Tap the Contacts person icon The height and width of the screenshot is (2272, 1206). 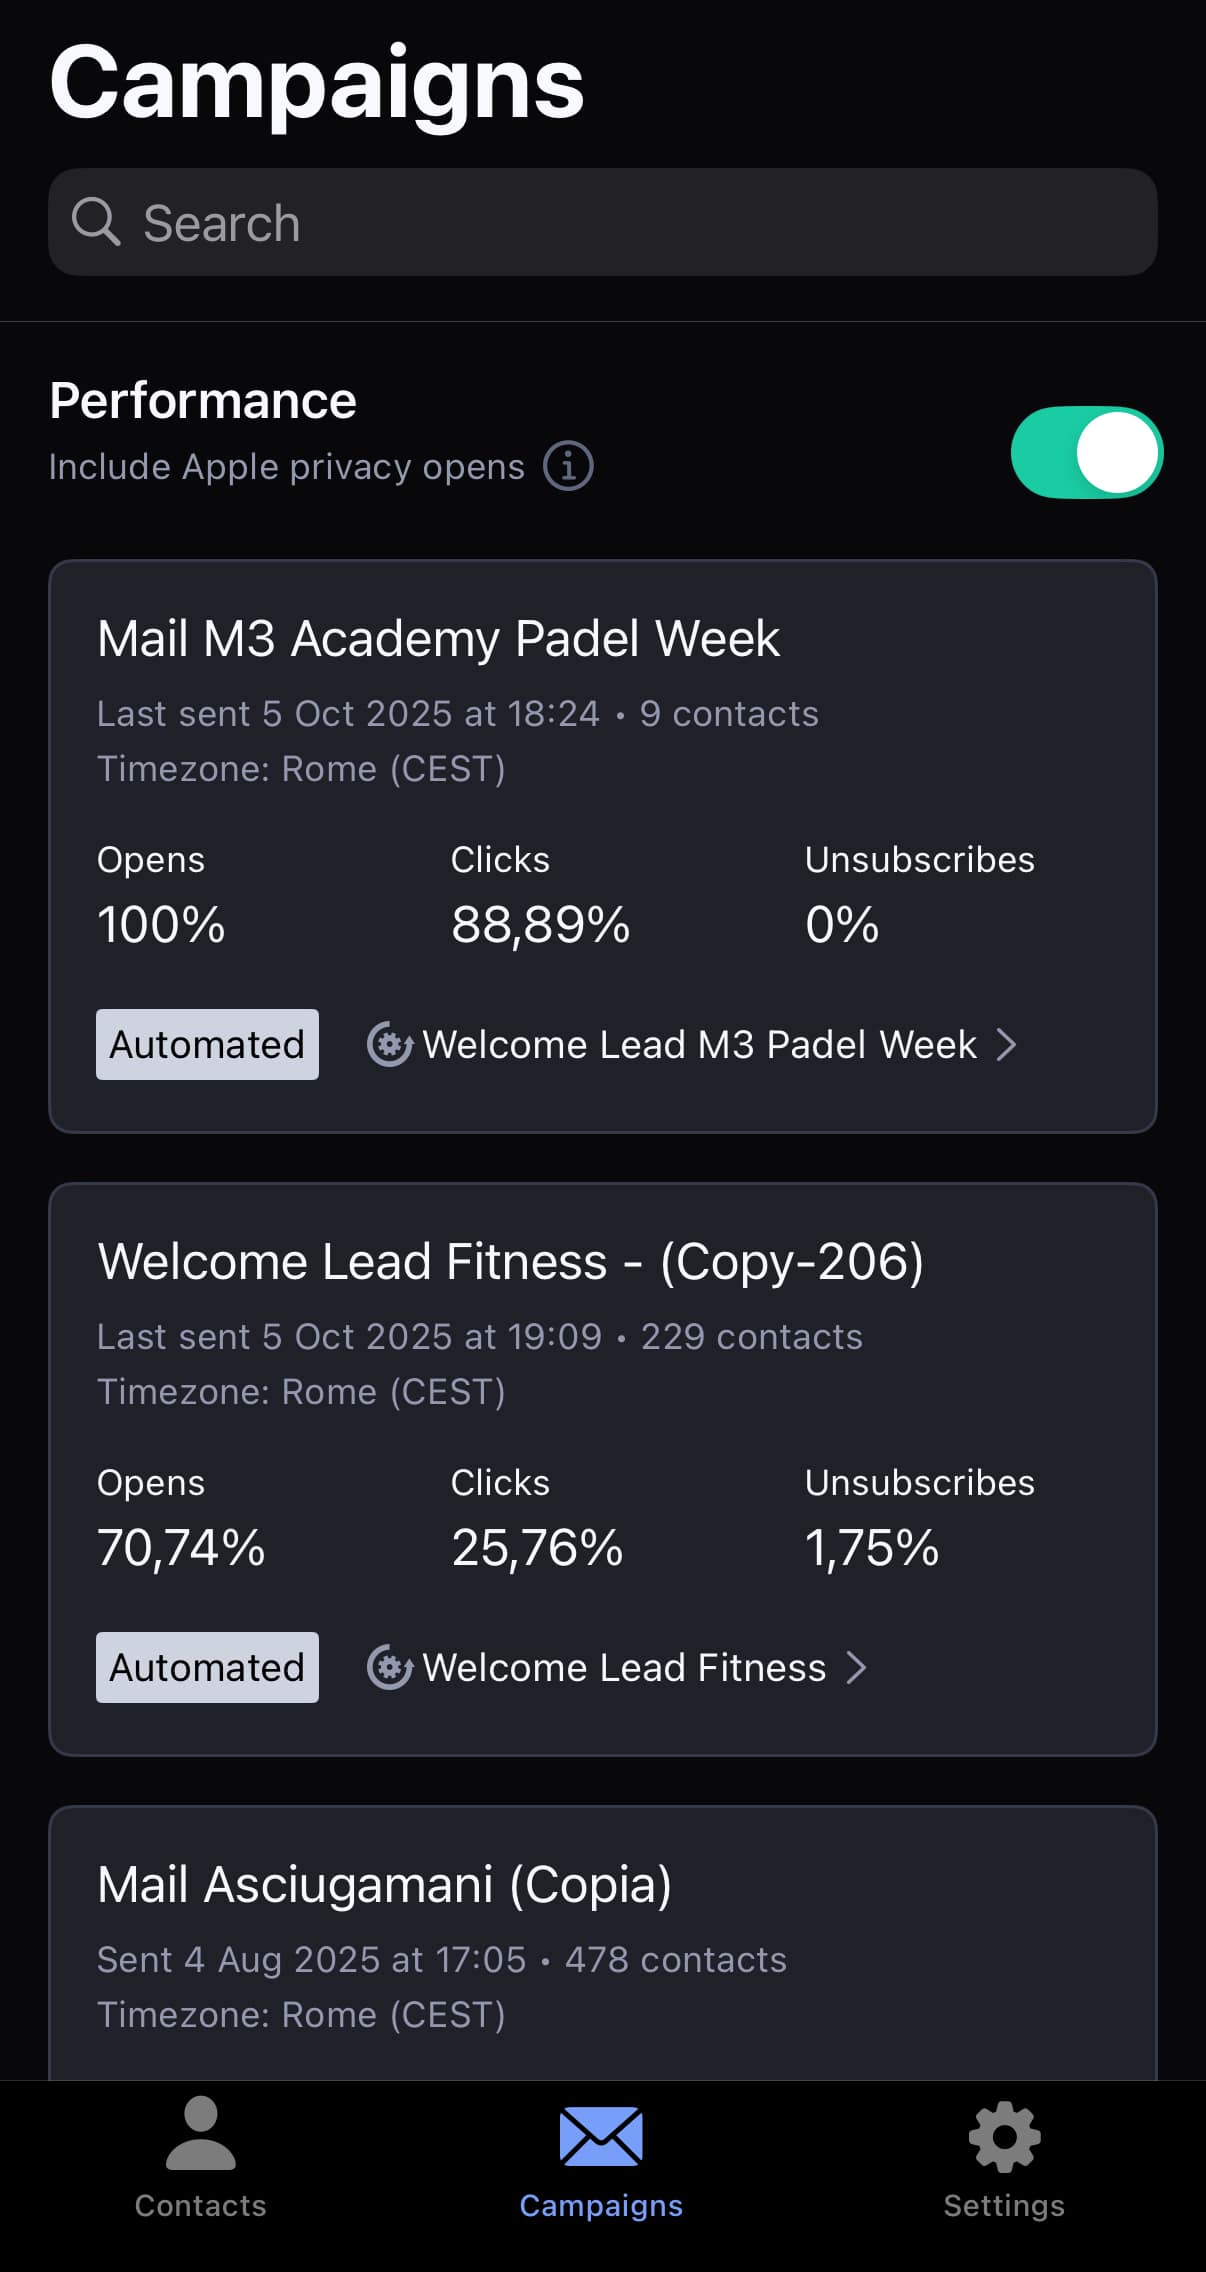pyautogui.click(x=201, y=2132)
